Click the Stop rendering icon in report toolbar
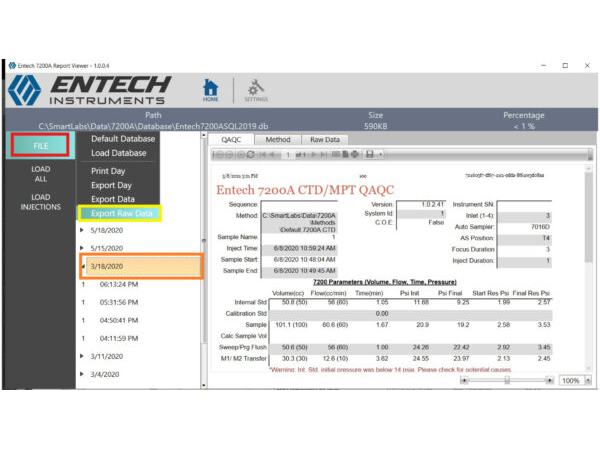Image resolution: width=600 pixels, height=450 pixels. [x=241, y=155]
